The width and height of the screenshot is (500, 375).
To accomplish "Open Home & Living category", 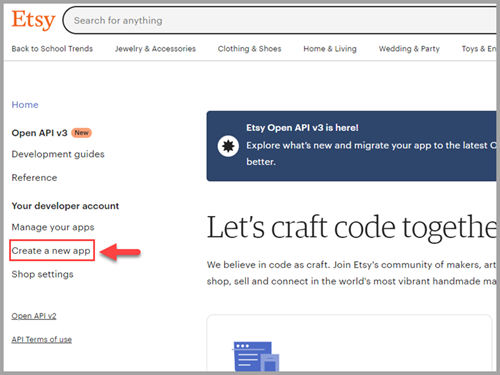I will [x=330, y=49].
